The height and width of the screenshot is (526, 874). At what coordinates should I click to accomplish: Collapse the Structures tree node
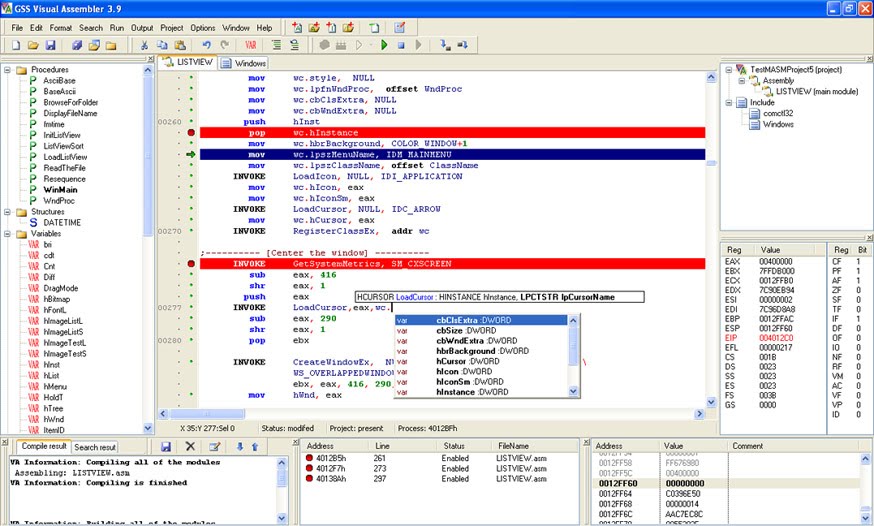(x=8, y=212)
